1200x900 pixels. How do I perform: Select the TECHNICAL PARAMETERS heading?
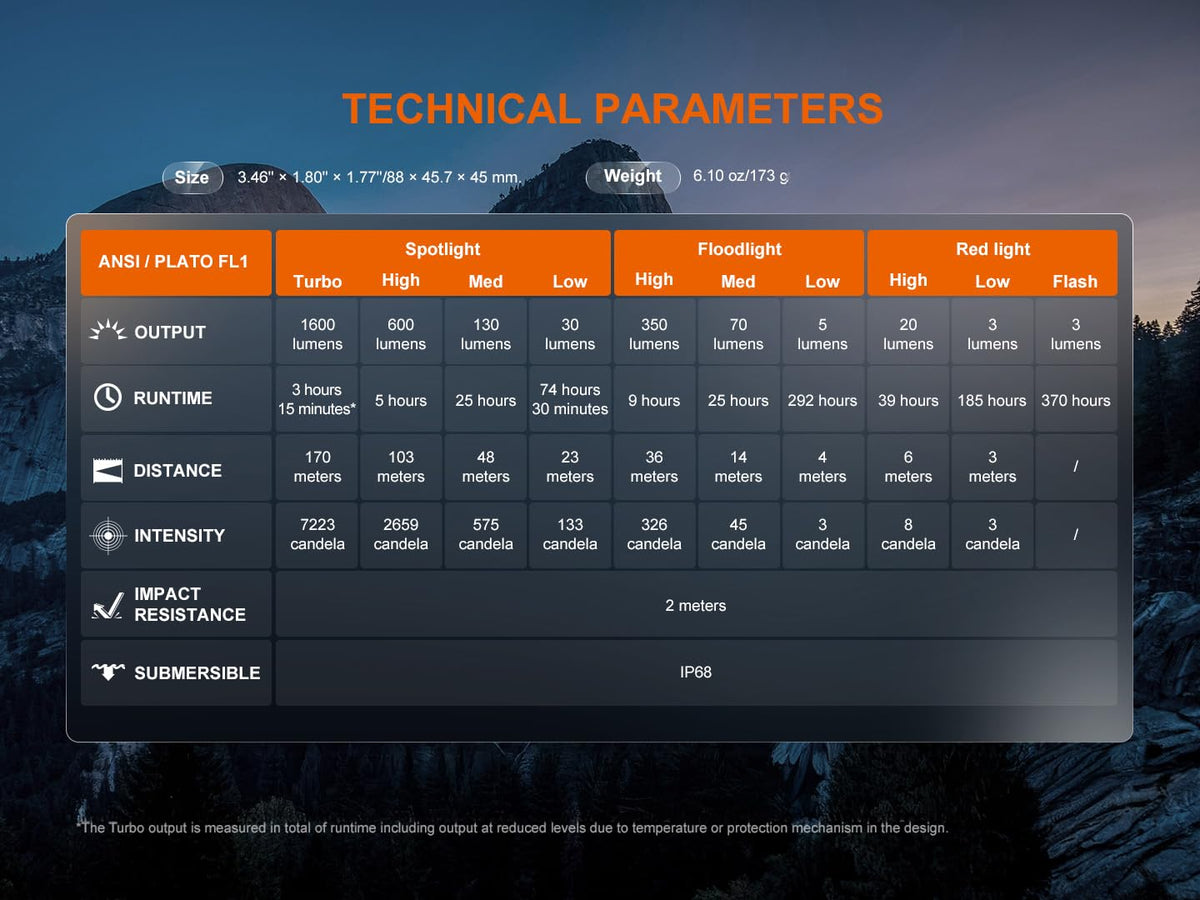click(613, 108)
